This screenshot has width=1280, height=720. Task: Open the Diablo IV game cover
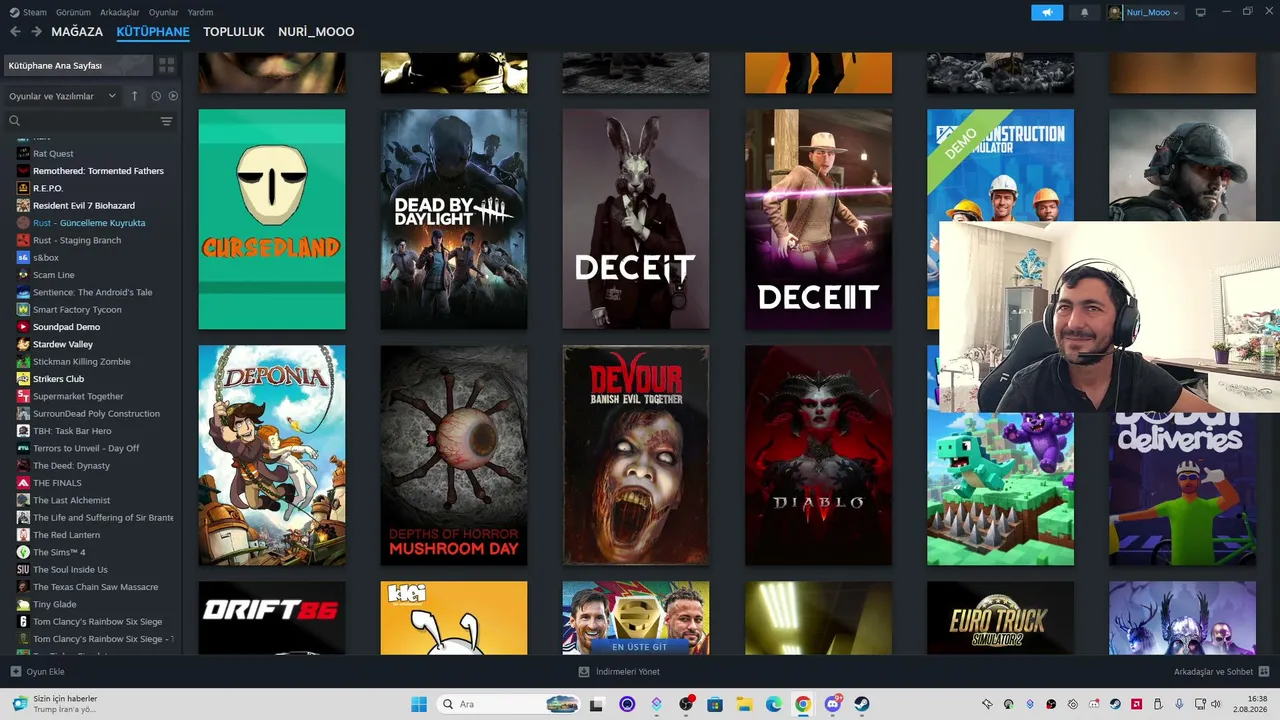point(818,455)
